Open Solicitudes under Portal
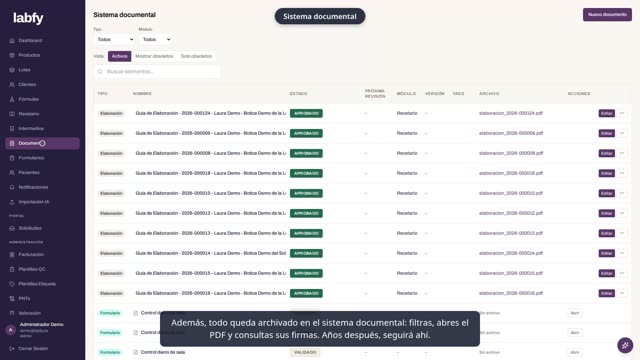The height and width of the screenshot is (360, 640). pos(30,228)
